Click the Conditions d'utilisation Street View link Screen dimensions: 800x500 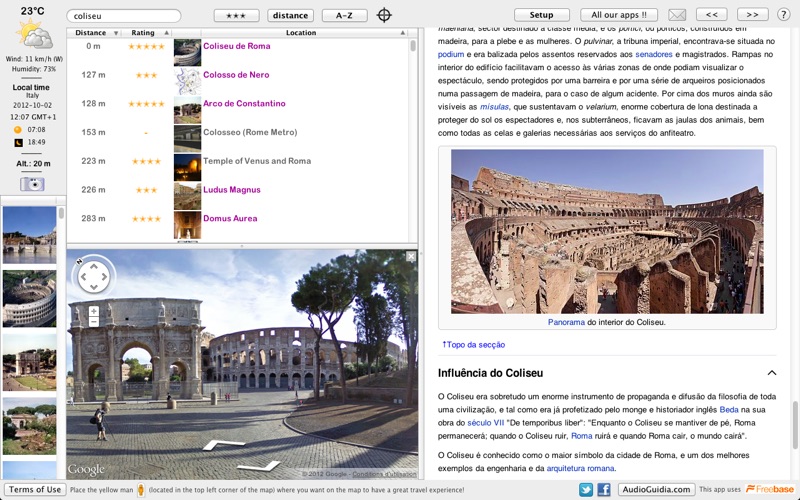click(x=384, y=474)
